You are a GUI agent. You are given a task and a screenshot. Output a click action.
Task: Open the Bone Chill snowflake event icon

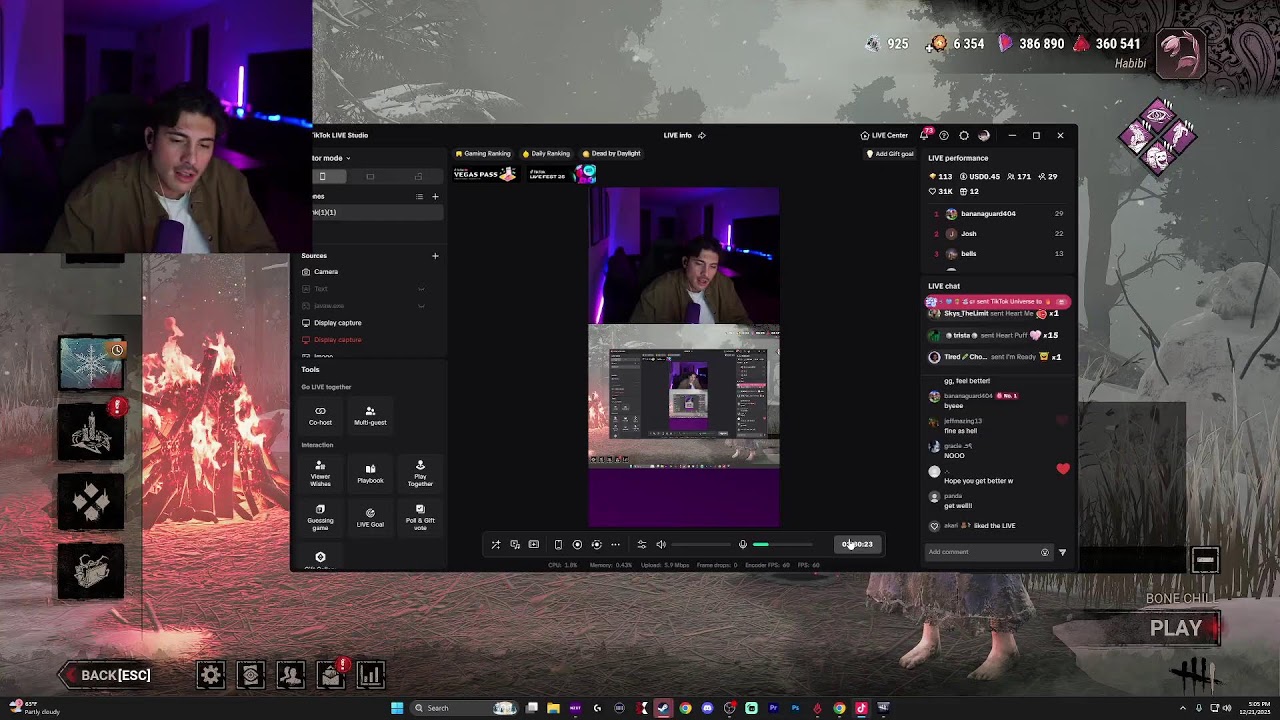coord(91,362)
